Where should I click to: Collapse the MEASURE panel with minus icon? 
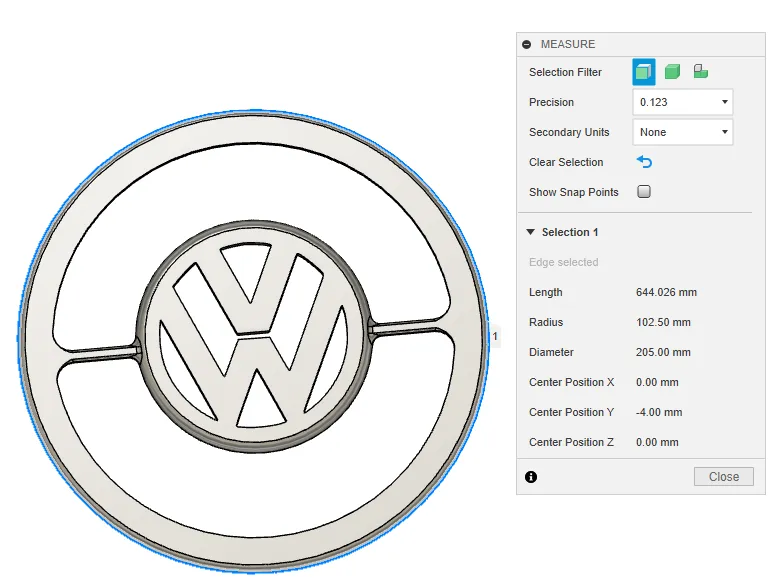[527, 44]
